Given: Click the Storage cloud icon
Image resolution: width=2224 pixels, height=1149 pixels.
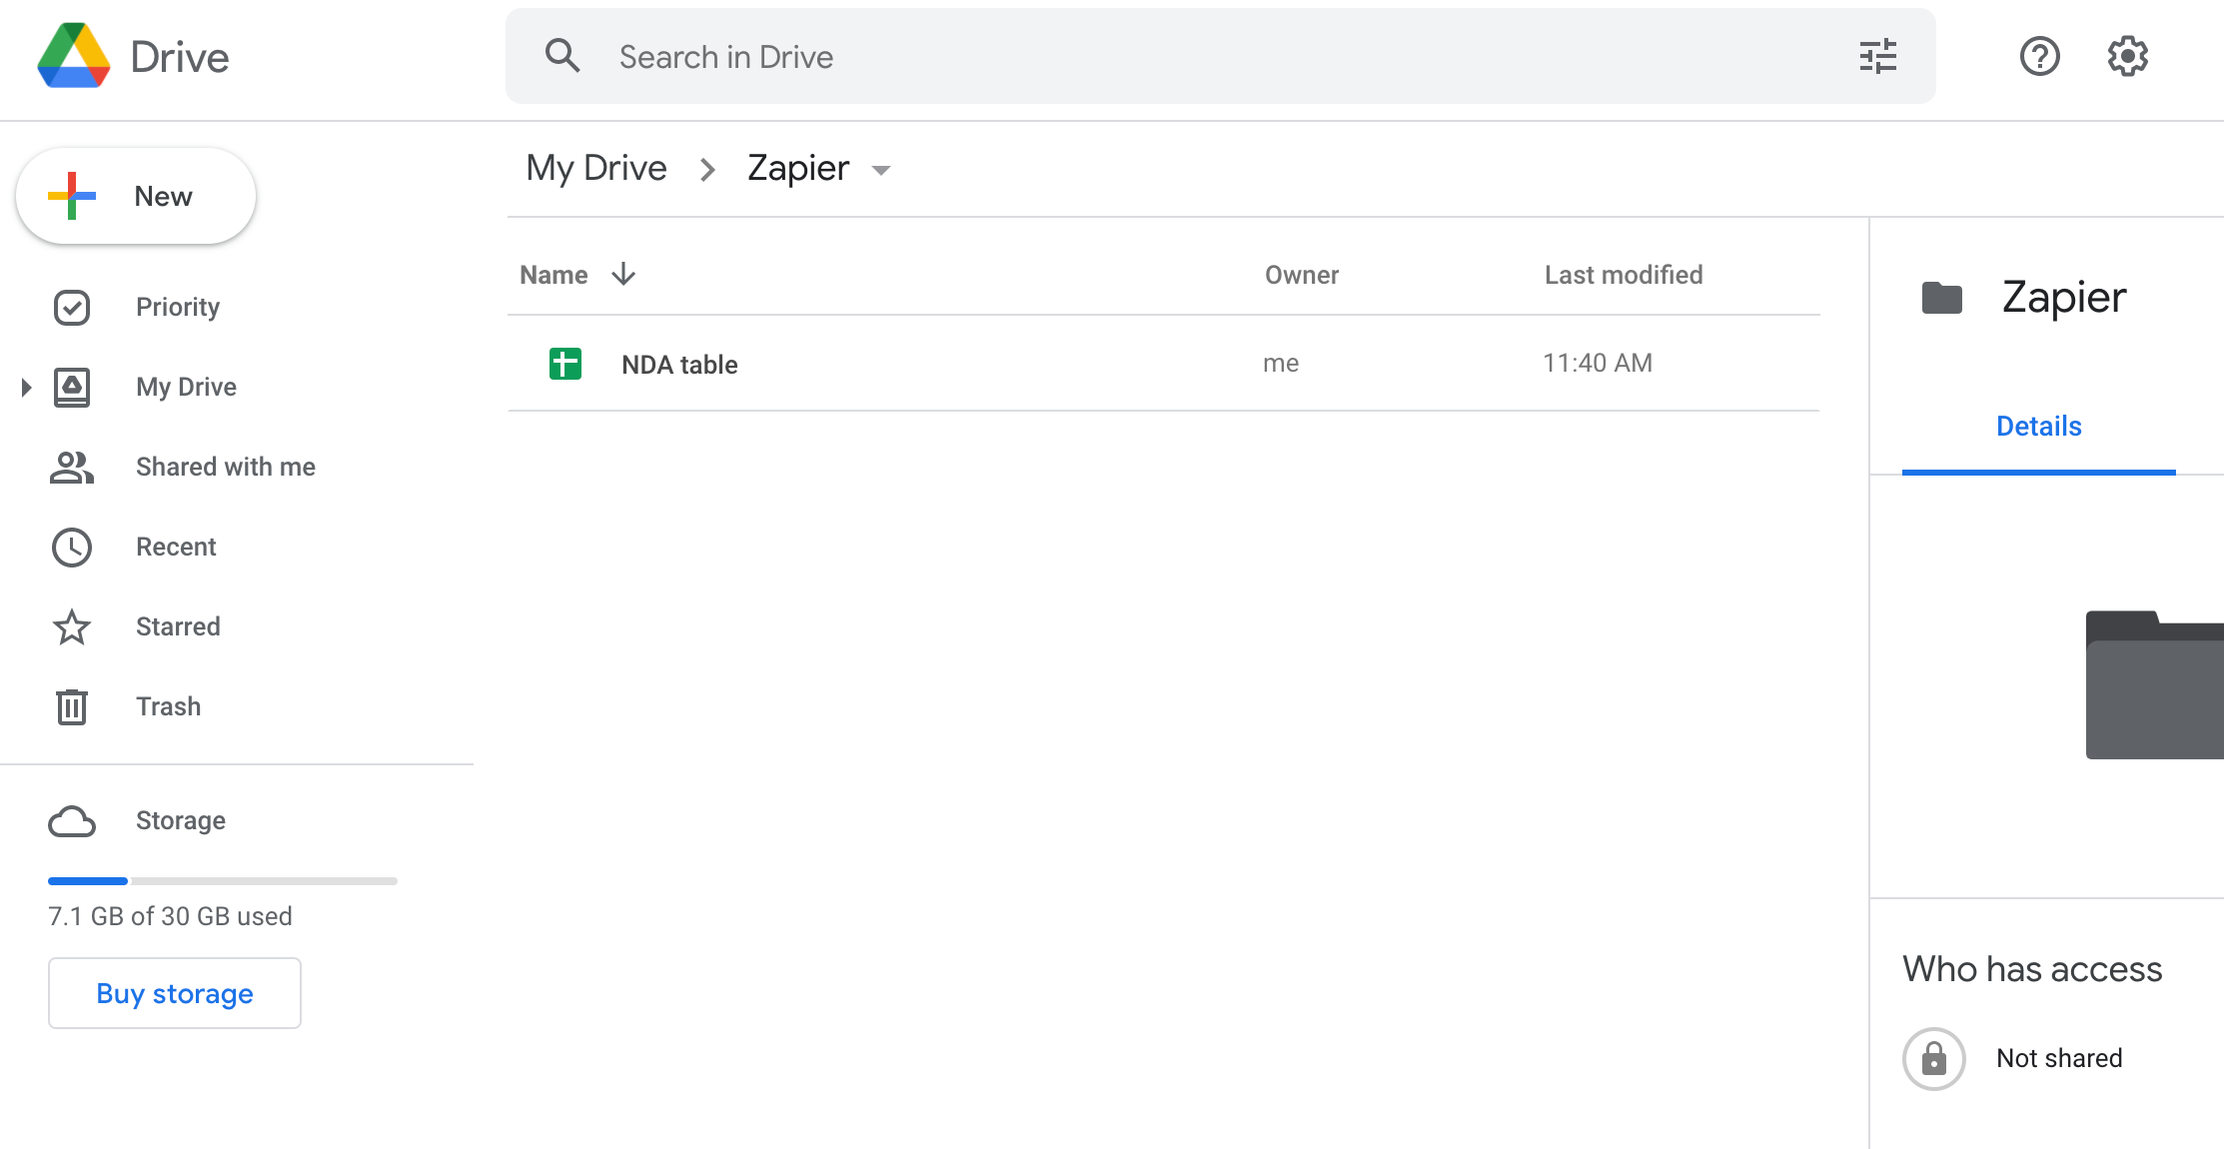Looking at the screenshot, I should coord(71,821).
